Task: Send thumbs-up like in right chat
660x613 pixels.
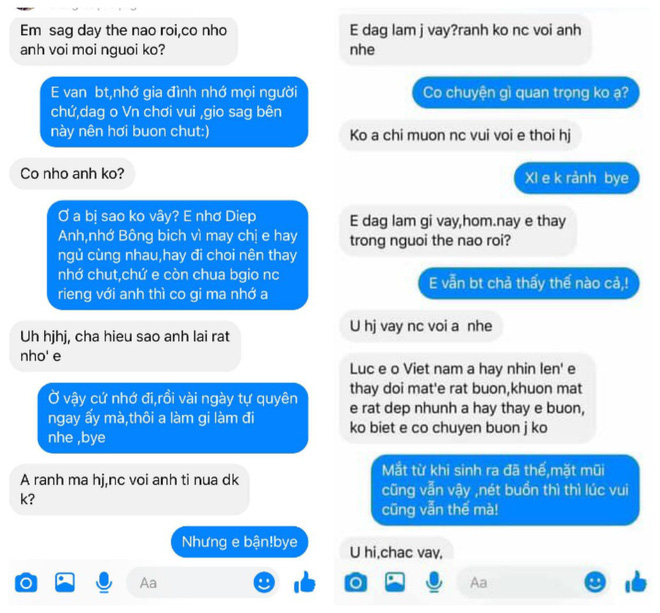Action: 636,582
